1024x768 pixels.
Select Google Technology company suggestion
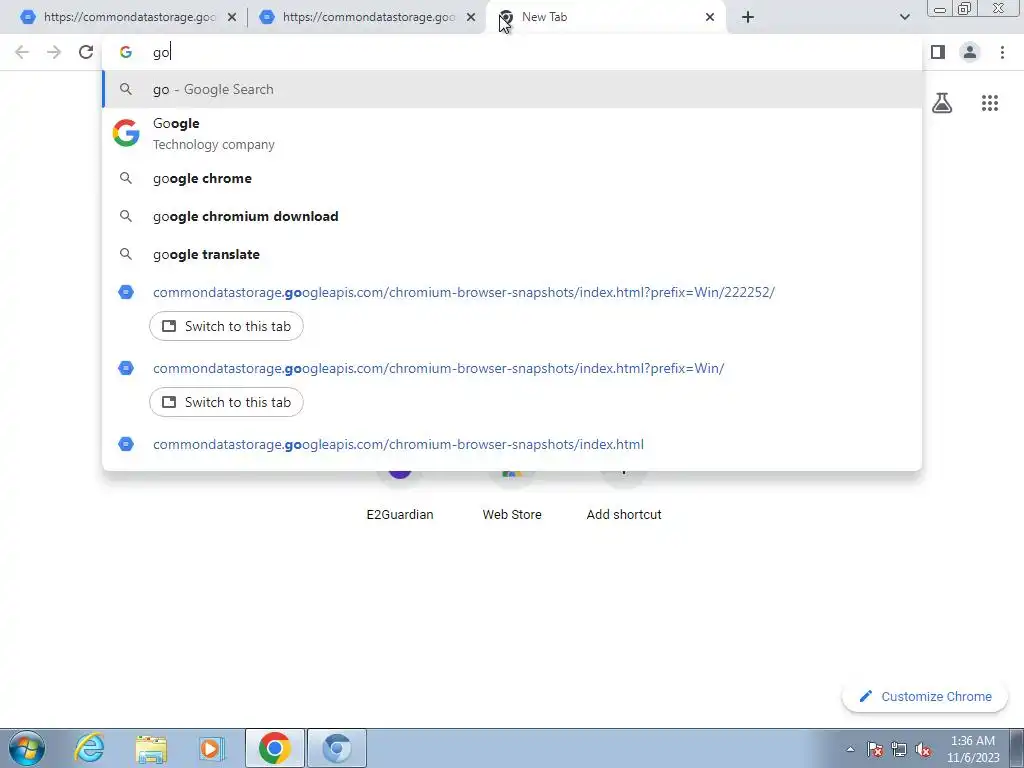(512, 133)
